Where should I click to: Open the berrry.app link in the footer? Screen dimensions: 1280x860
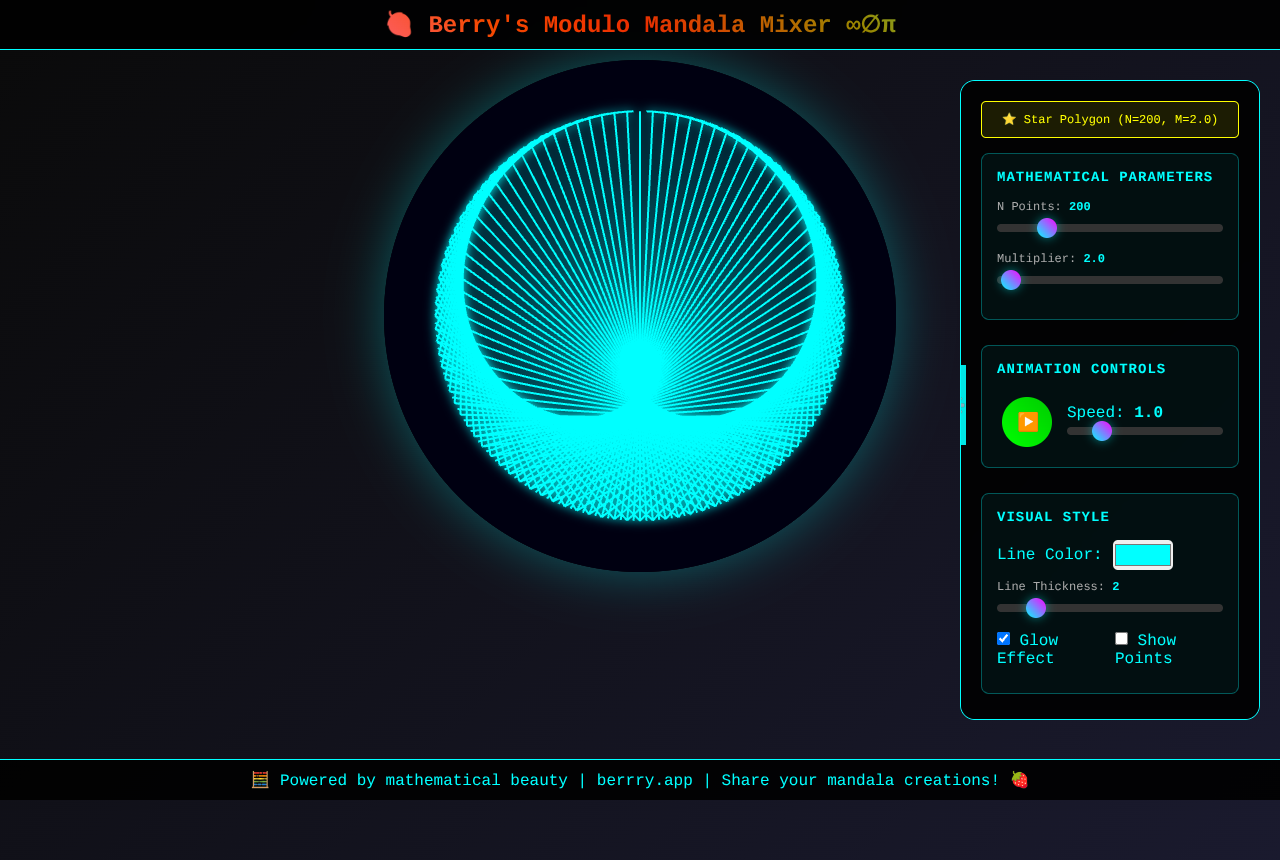[x=644, y=780]
